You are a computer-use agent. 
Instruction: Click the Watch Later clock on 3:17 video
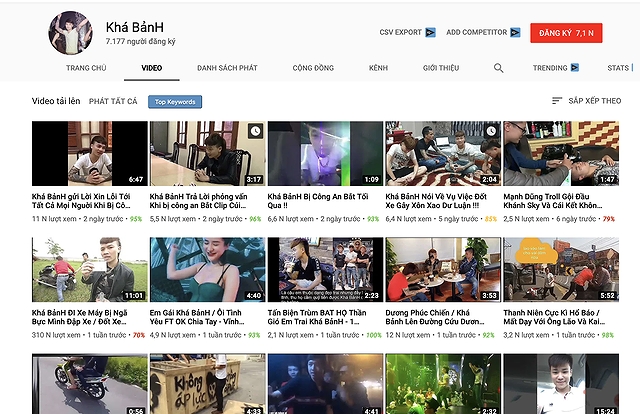[x=256, y=131]
